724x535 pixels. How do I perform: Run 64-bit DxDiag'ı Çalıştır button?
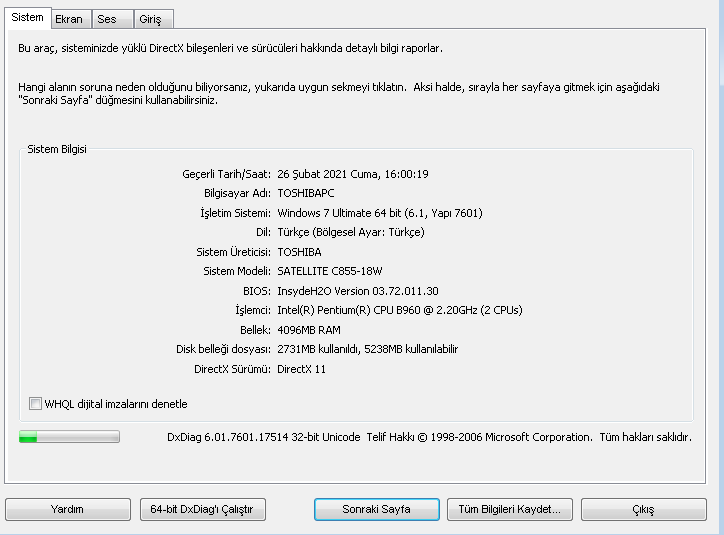[x=203, y=509]
